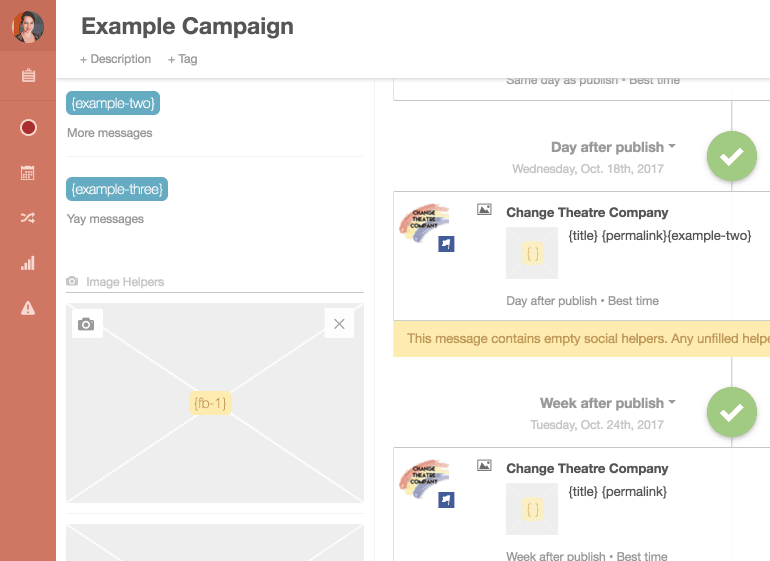The image size is (770, 561).
Task: Open the clipboard icon in the sidebar
Action: (28, 76)
